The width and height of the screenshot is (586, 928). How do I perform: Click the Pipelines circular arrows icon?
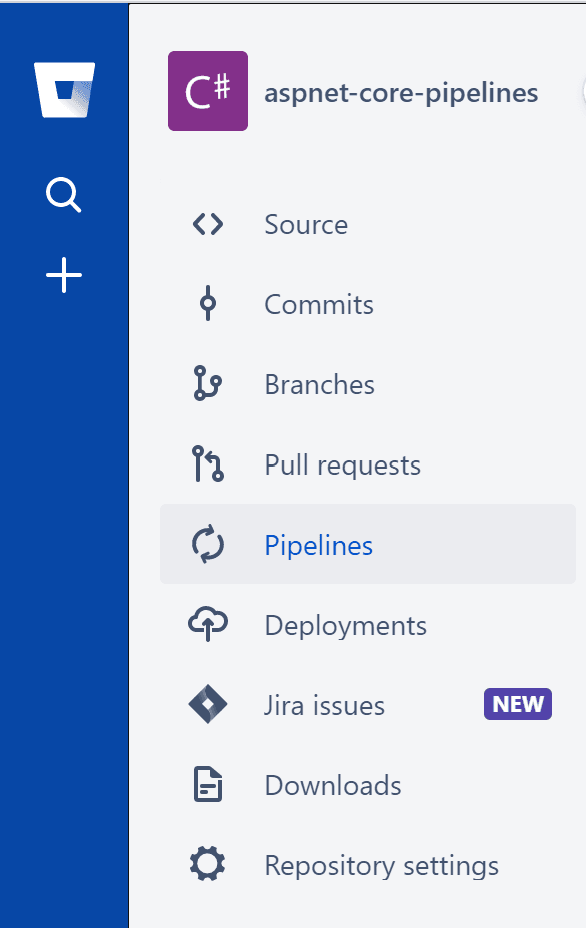pyautogui.click(x=208, y=544)
